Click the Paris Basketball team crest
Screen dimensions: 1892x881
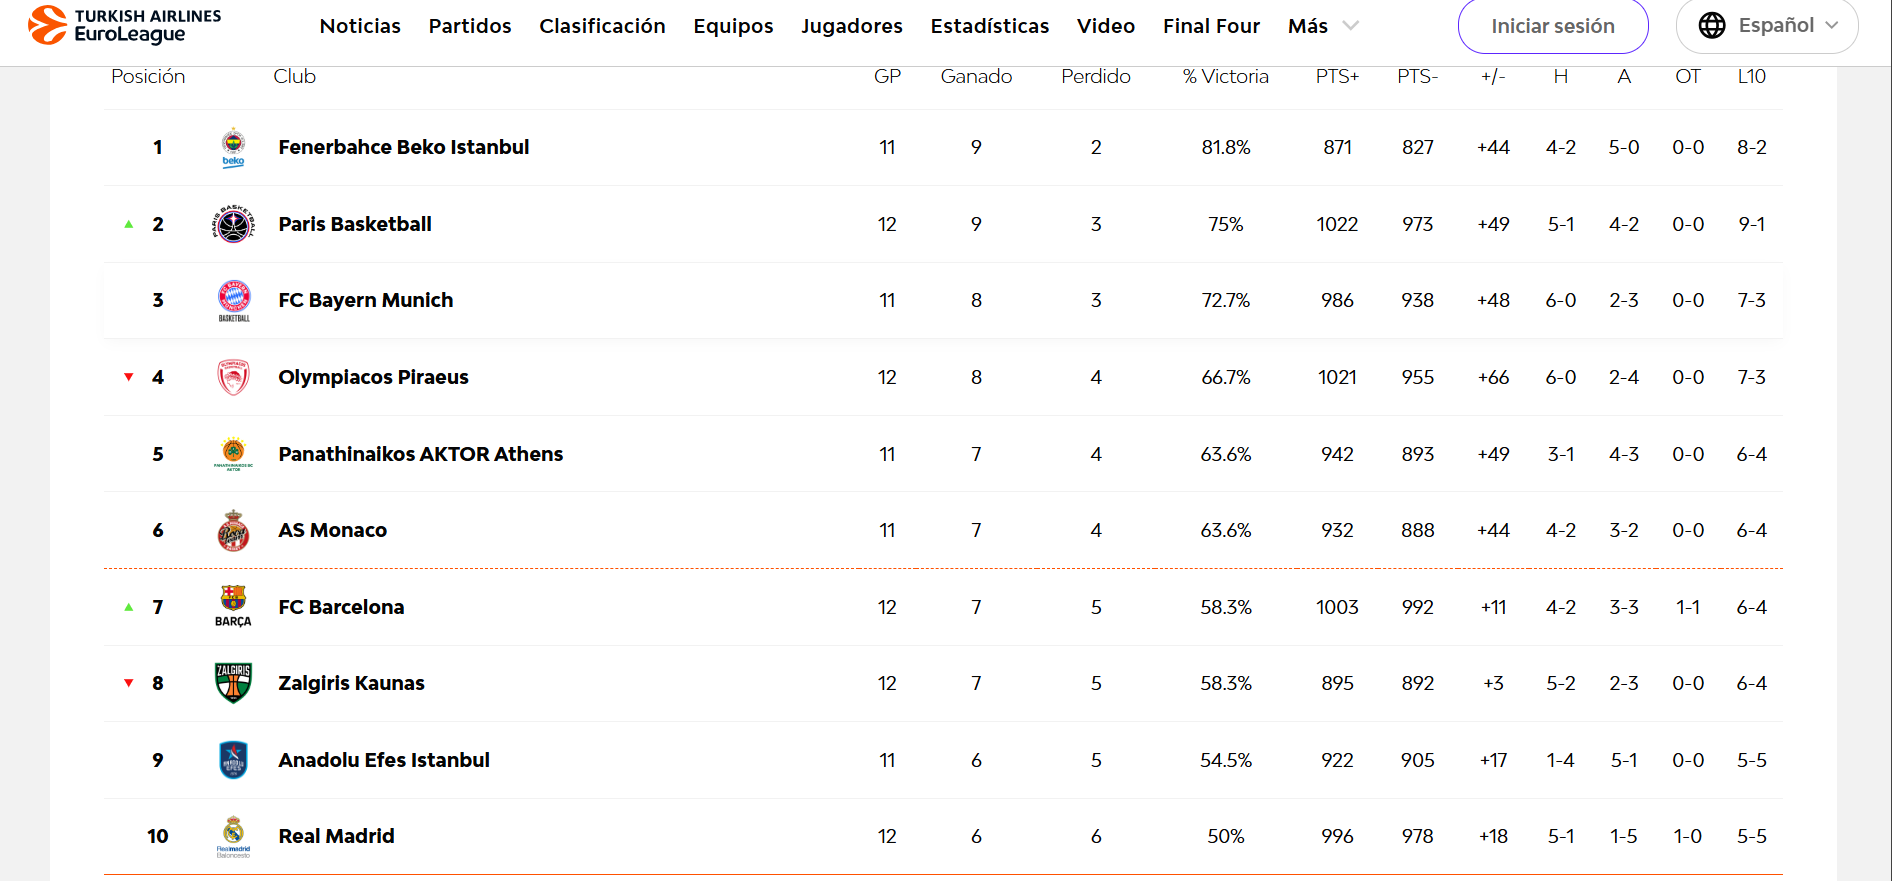click(x=233, y=224)
